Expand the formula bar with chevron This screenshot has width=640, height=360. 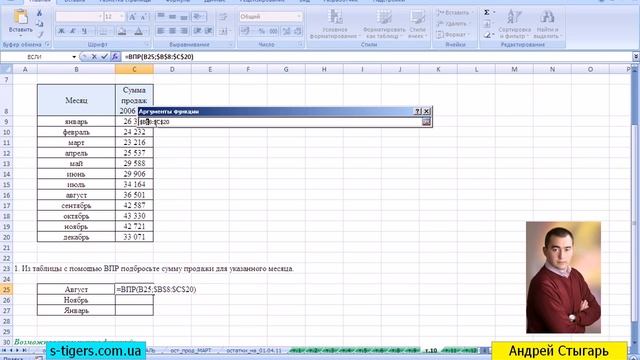pos(636,57)
